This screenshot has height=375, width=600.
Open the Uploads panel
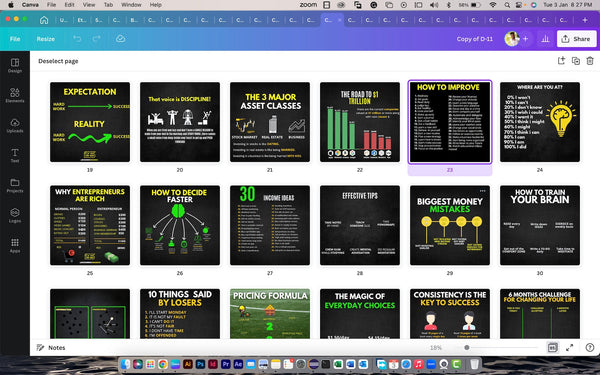click(15, 126)
